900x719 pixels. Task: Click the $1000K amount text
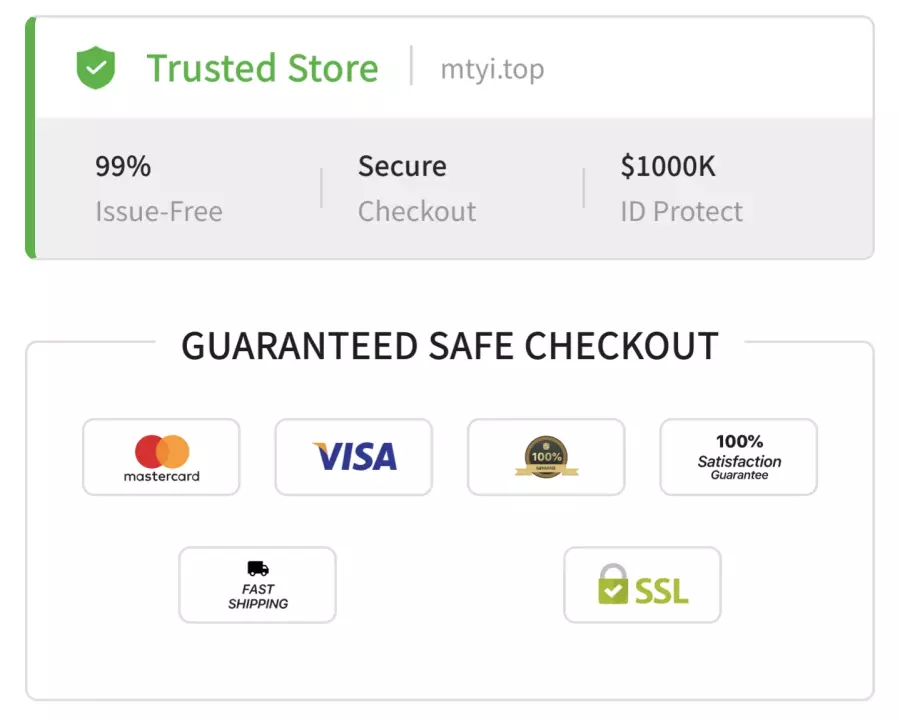coord(668,166)
